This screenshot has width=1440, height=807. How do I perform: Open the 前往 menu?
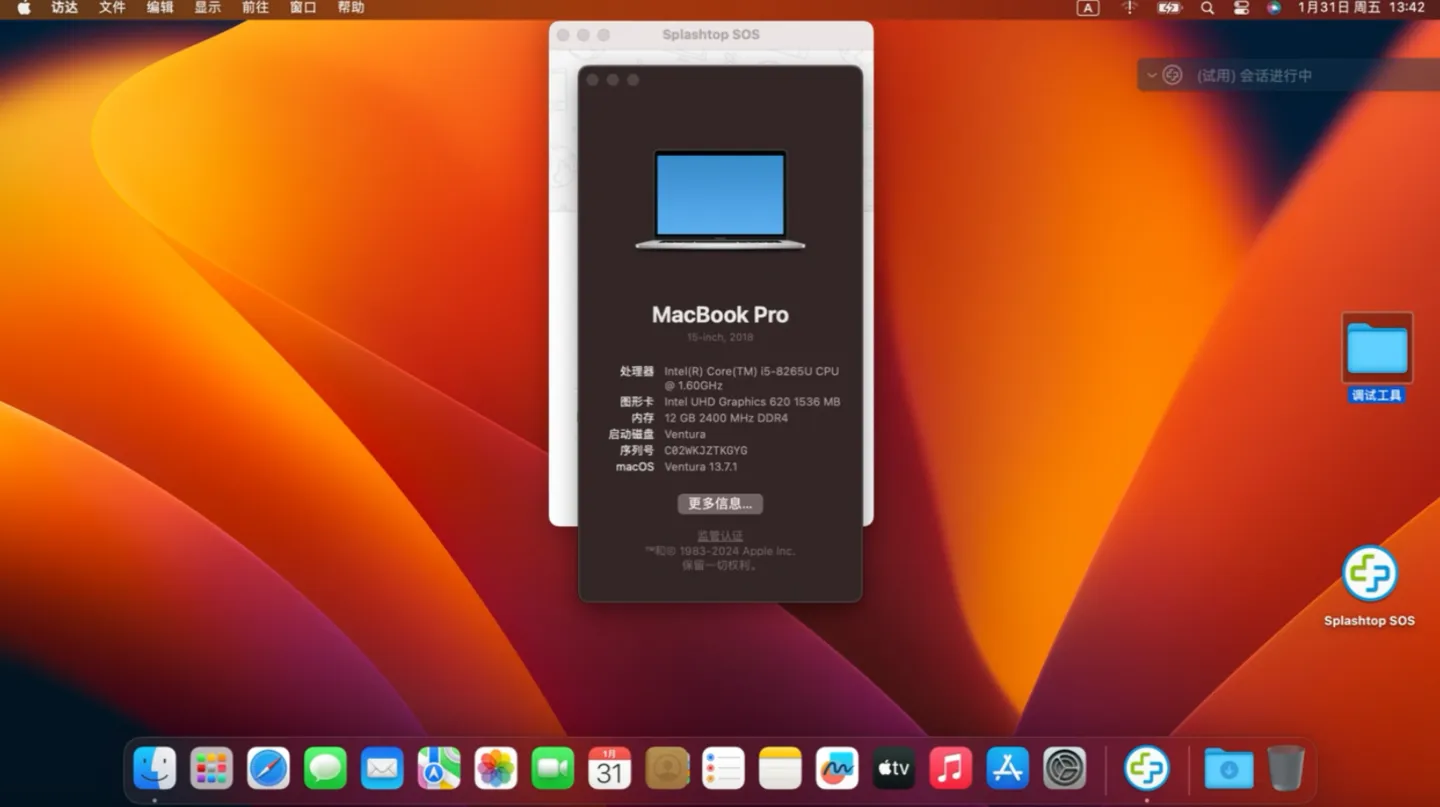(x=253, y=8)
